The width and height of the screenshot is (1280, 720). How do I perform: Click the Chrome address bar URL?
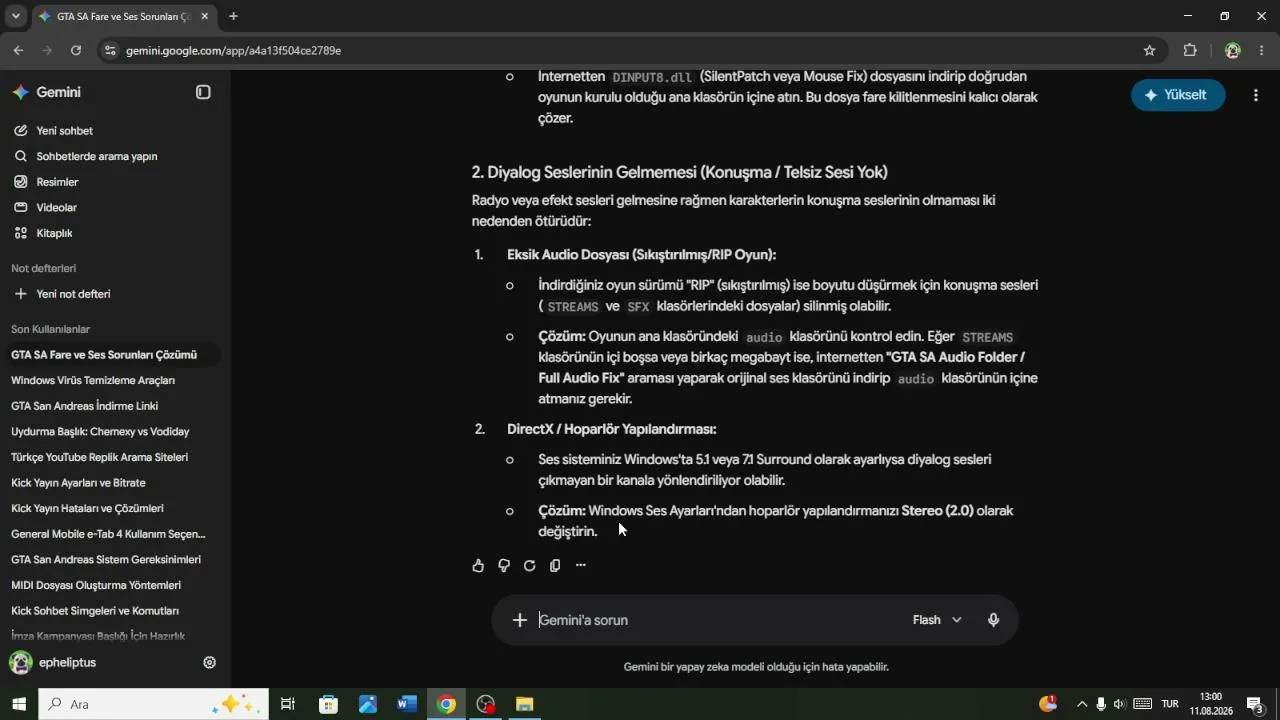(x=234, y=50)
